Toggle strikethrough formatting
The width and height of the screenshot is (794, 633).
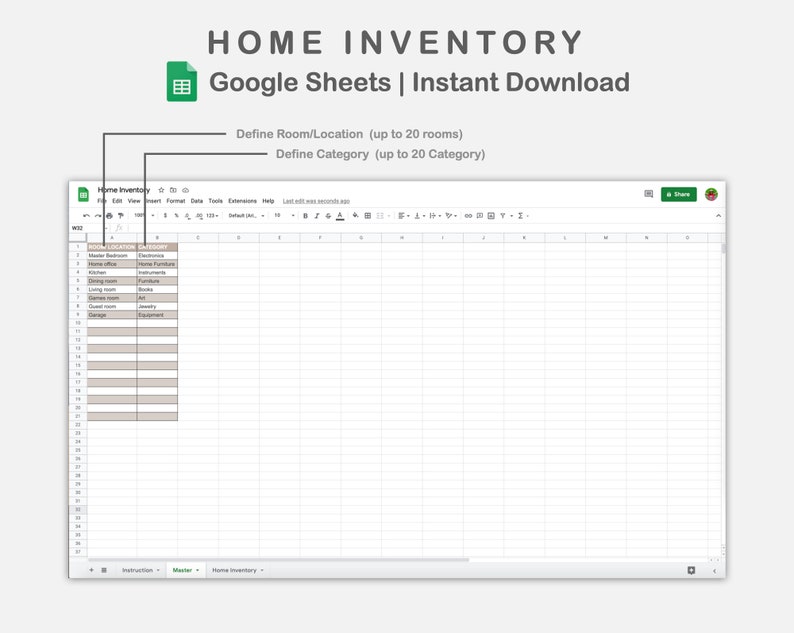(x=328, y=216)
